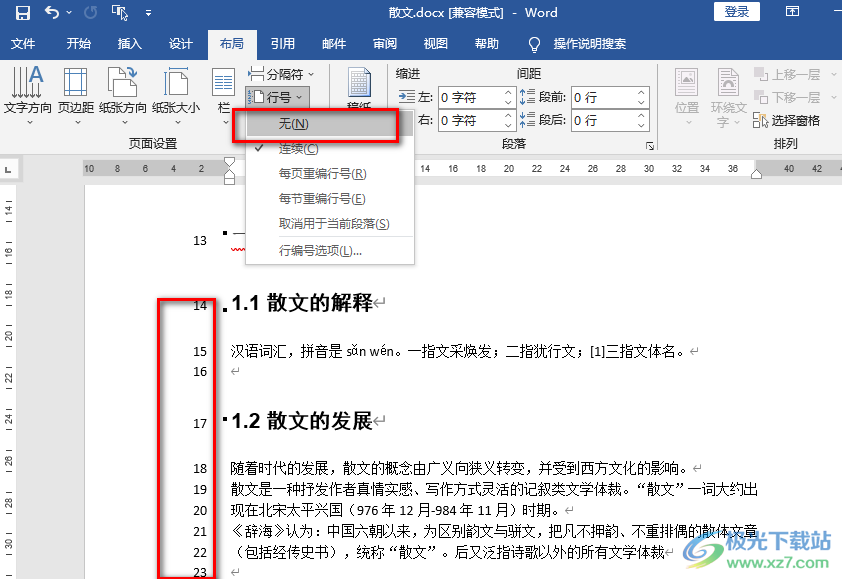
Task: Switch to the 开始 tab
Action: click(x=78, y=44)
